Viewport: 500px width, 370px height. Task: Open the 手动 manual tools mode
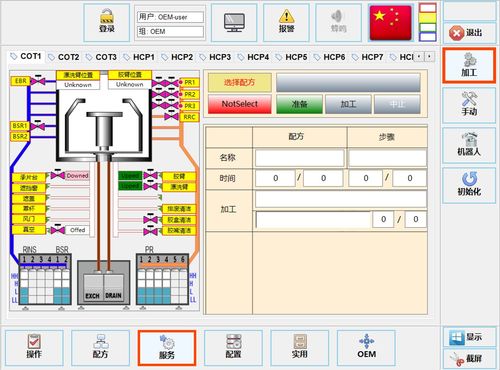[x=469, y=105]
